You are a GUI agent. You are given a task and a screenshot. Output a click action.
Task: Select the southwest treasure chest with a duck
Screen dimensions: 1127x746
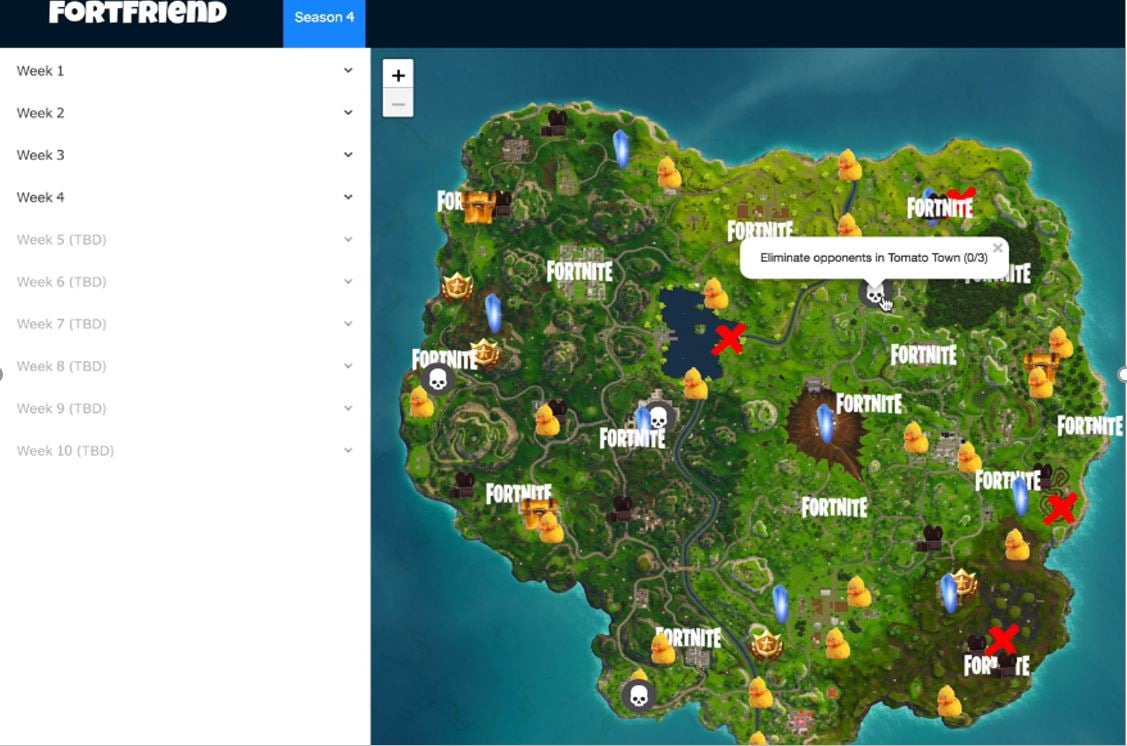pyautogui.click(x=536, y=512)
